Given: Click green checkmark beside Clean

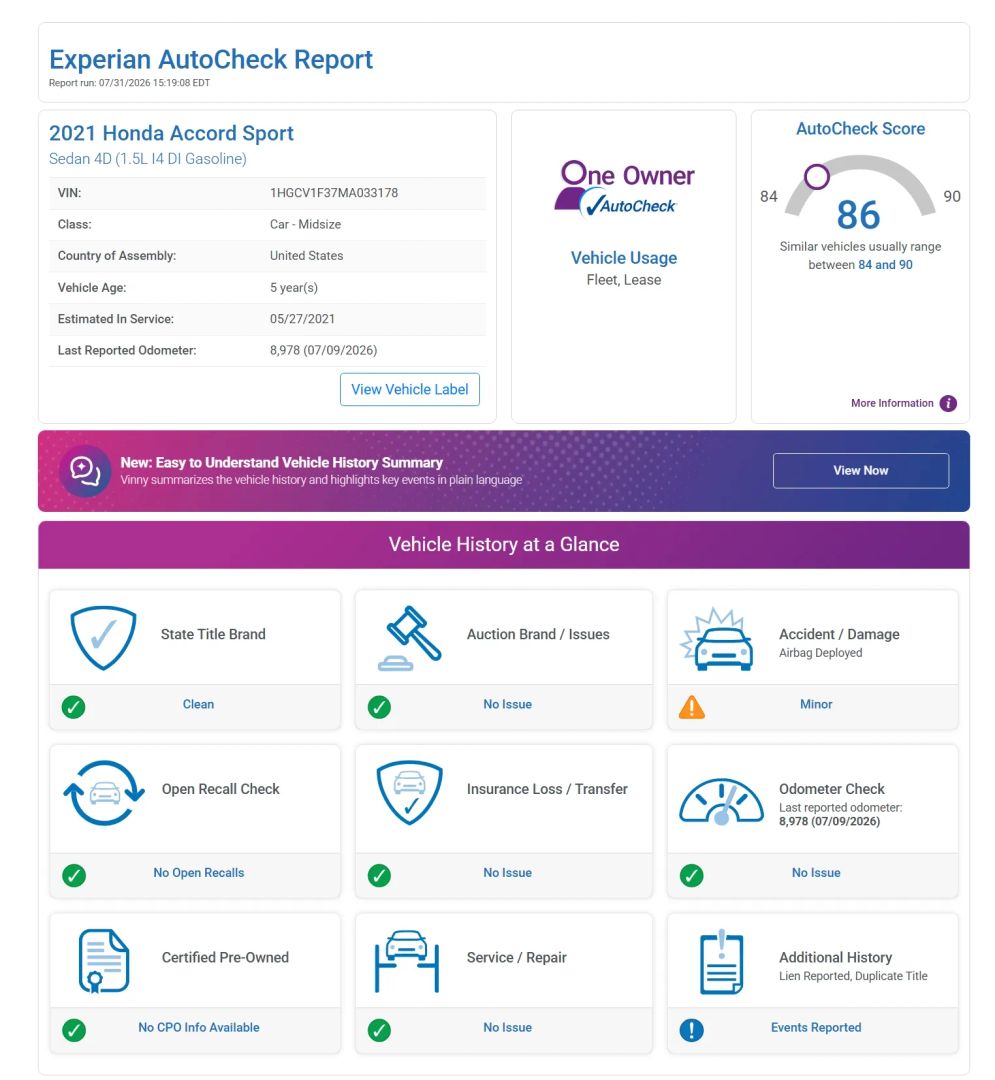Looking at the screenshot, I should tap(74, 707).
